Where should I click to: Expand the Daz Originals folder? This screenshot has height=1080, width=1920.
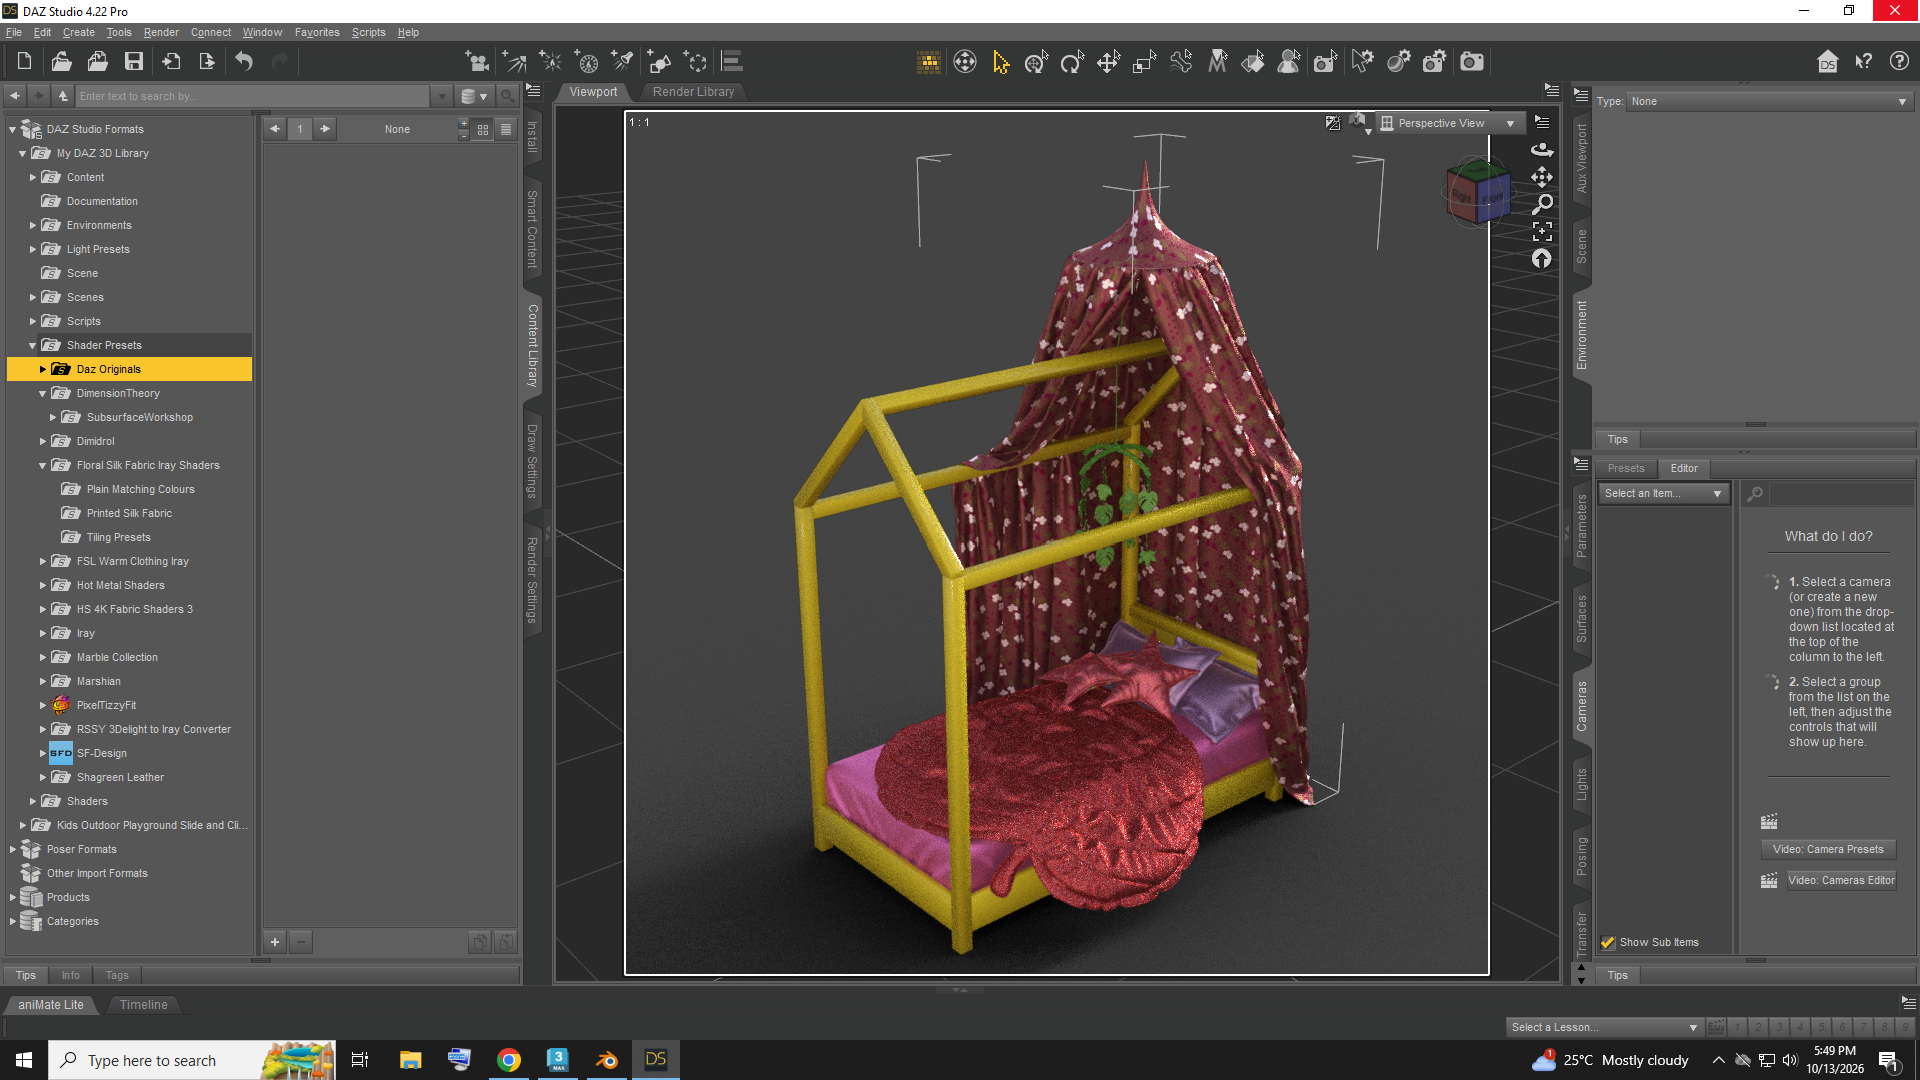(43, 370)
